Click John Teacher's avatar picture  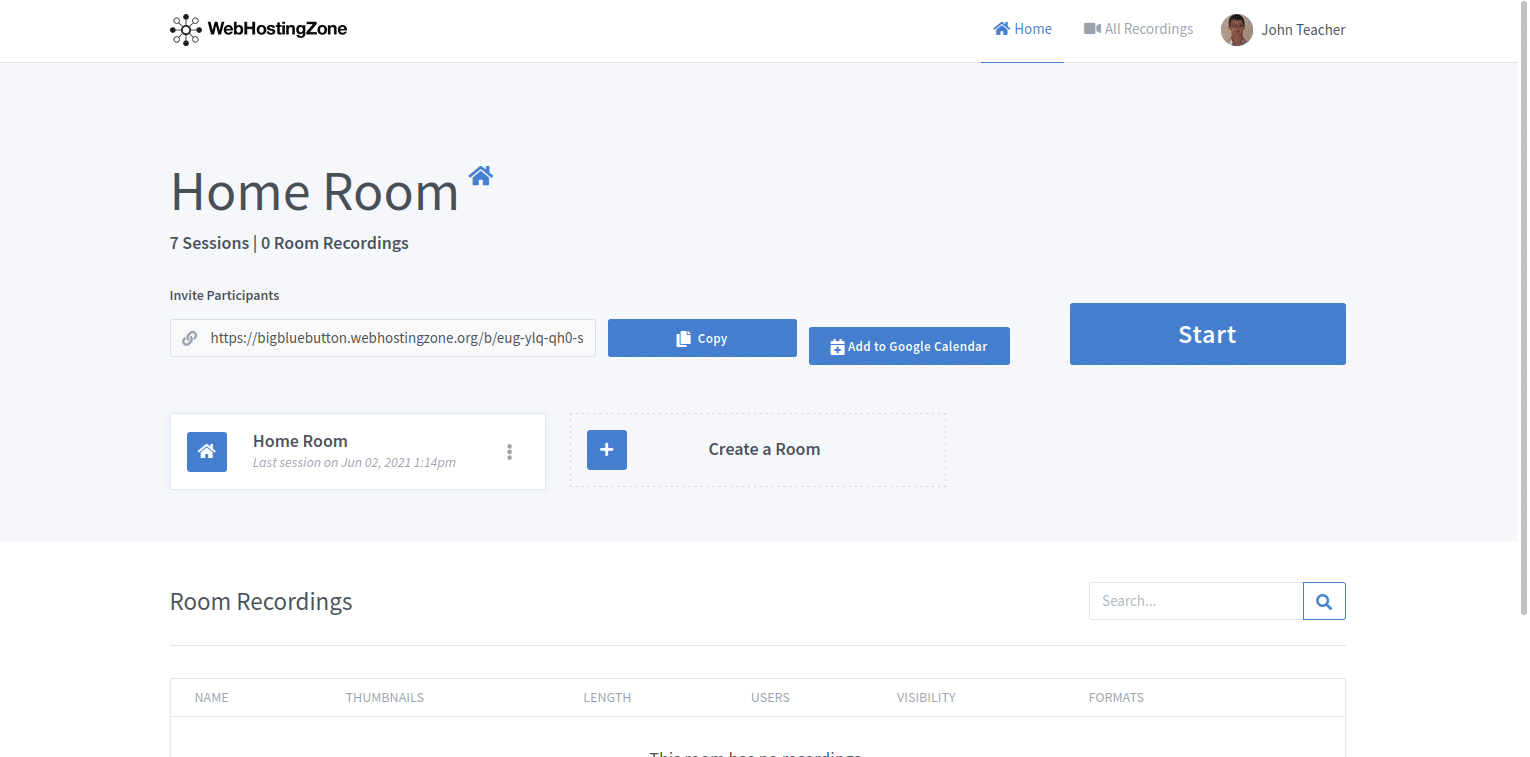coord(1236,29)
